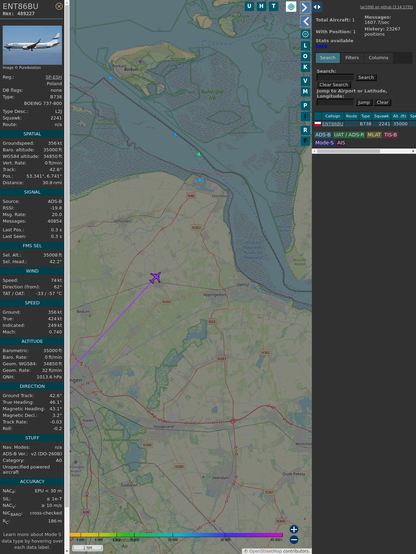The height and width of the screenshot is (554, 416).
Task: Click the Polish flag icon in ENT86BU row
Action: (x=318, y=124)
